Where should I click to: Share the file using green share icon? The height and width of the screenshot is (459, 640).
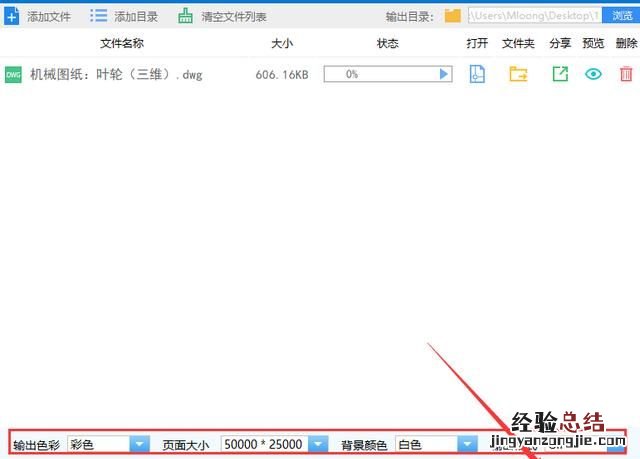[x=560, y=74]
